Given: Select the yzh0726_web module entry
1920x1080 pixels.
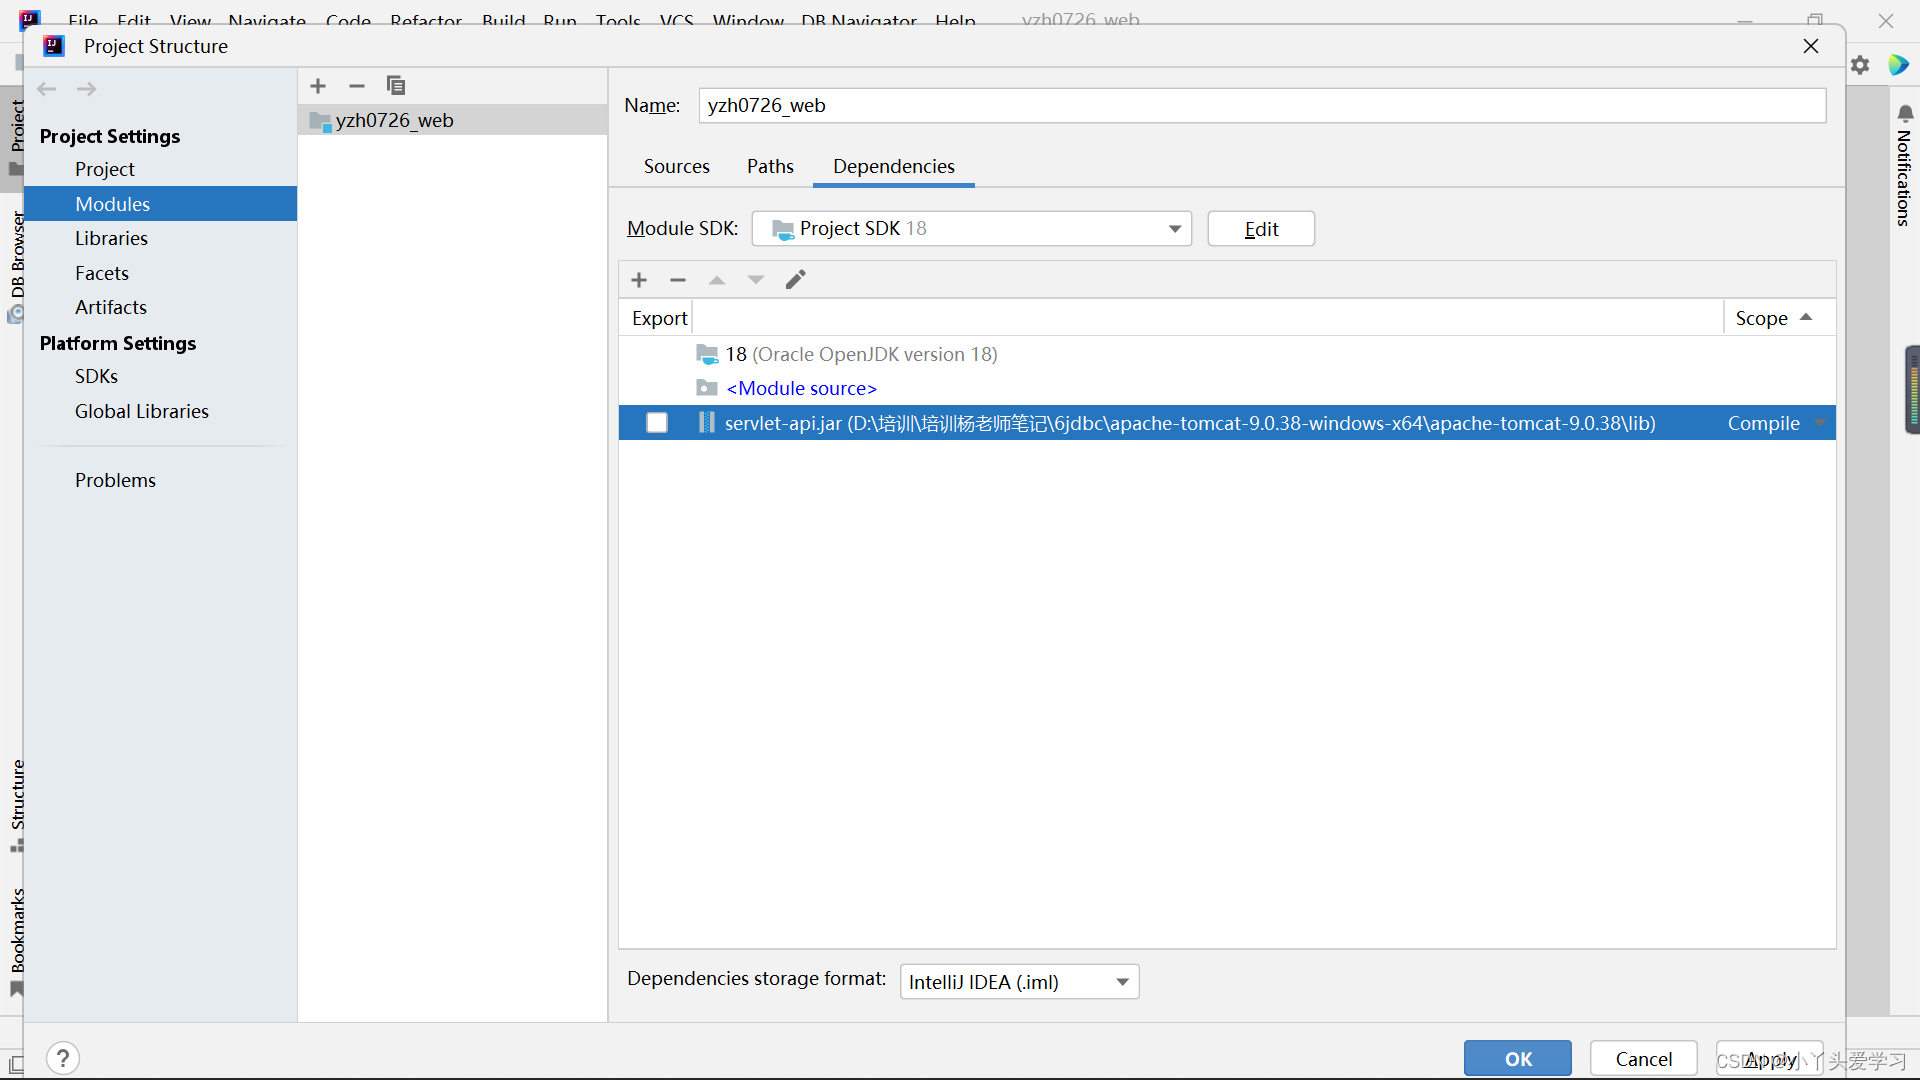Looking at the screenshot, I should pos(453,120).
